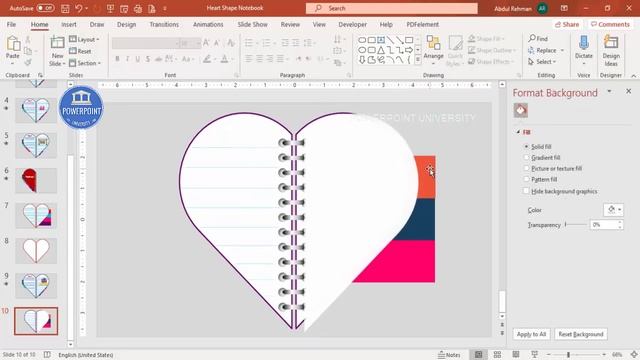This screenshot has height=360, width=640.
Task: Click the Quick Styles icon
Action: (x=455, y=51)
